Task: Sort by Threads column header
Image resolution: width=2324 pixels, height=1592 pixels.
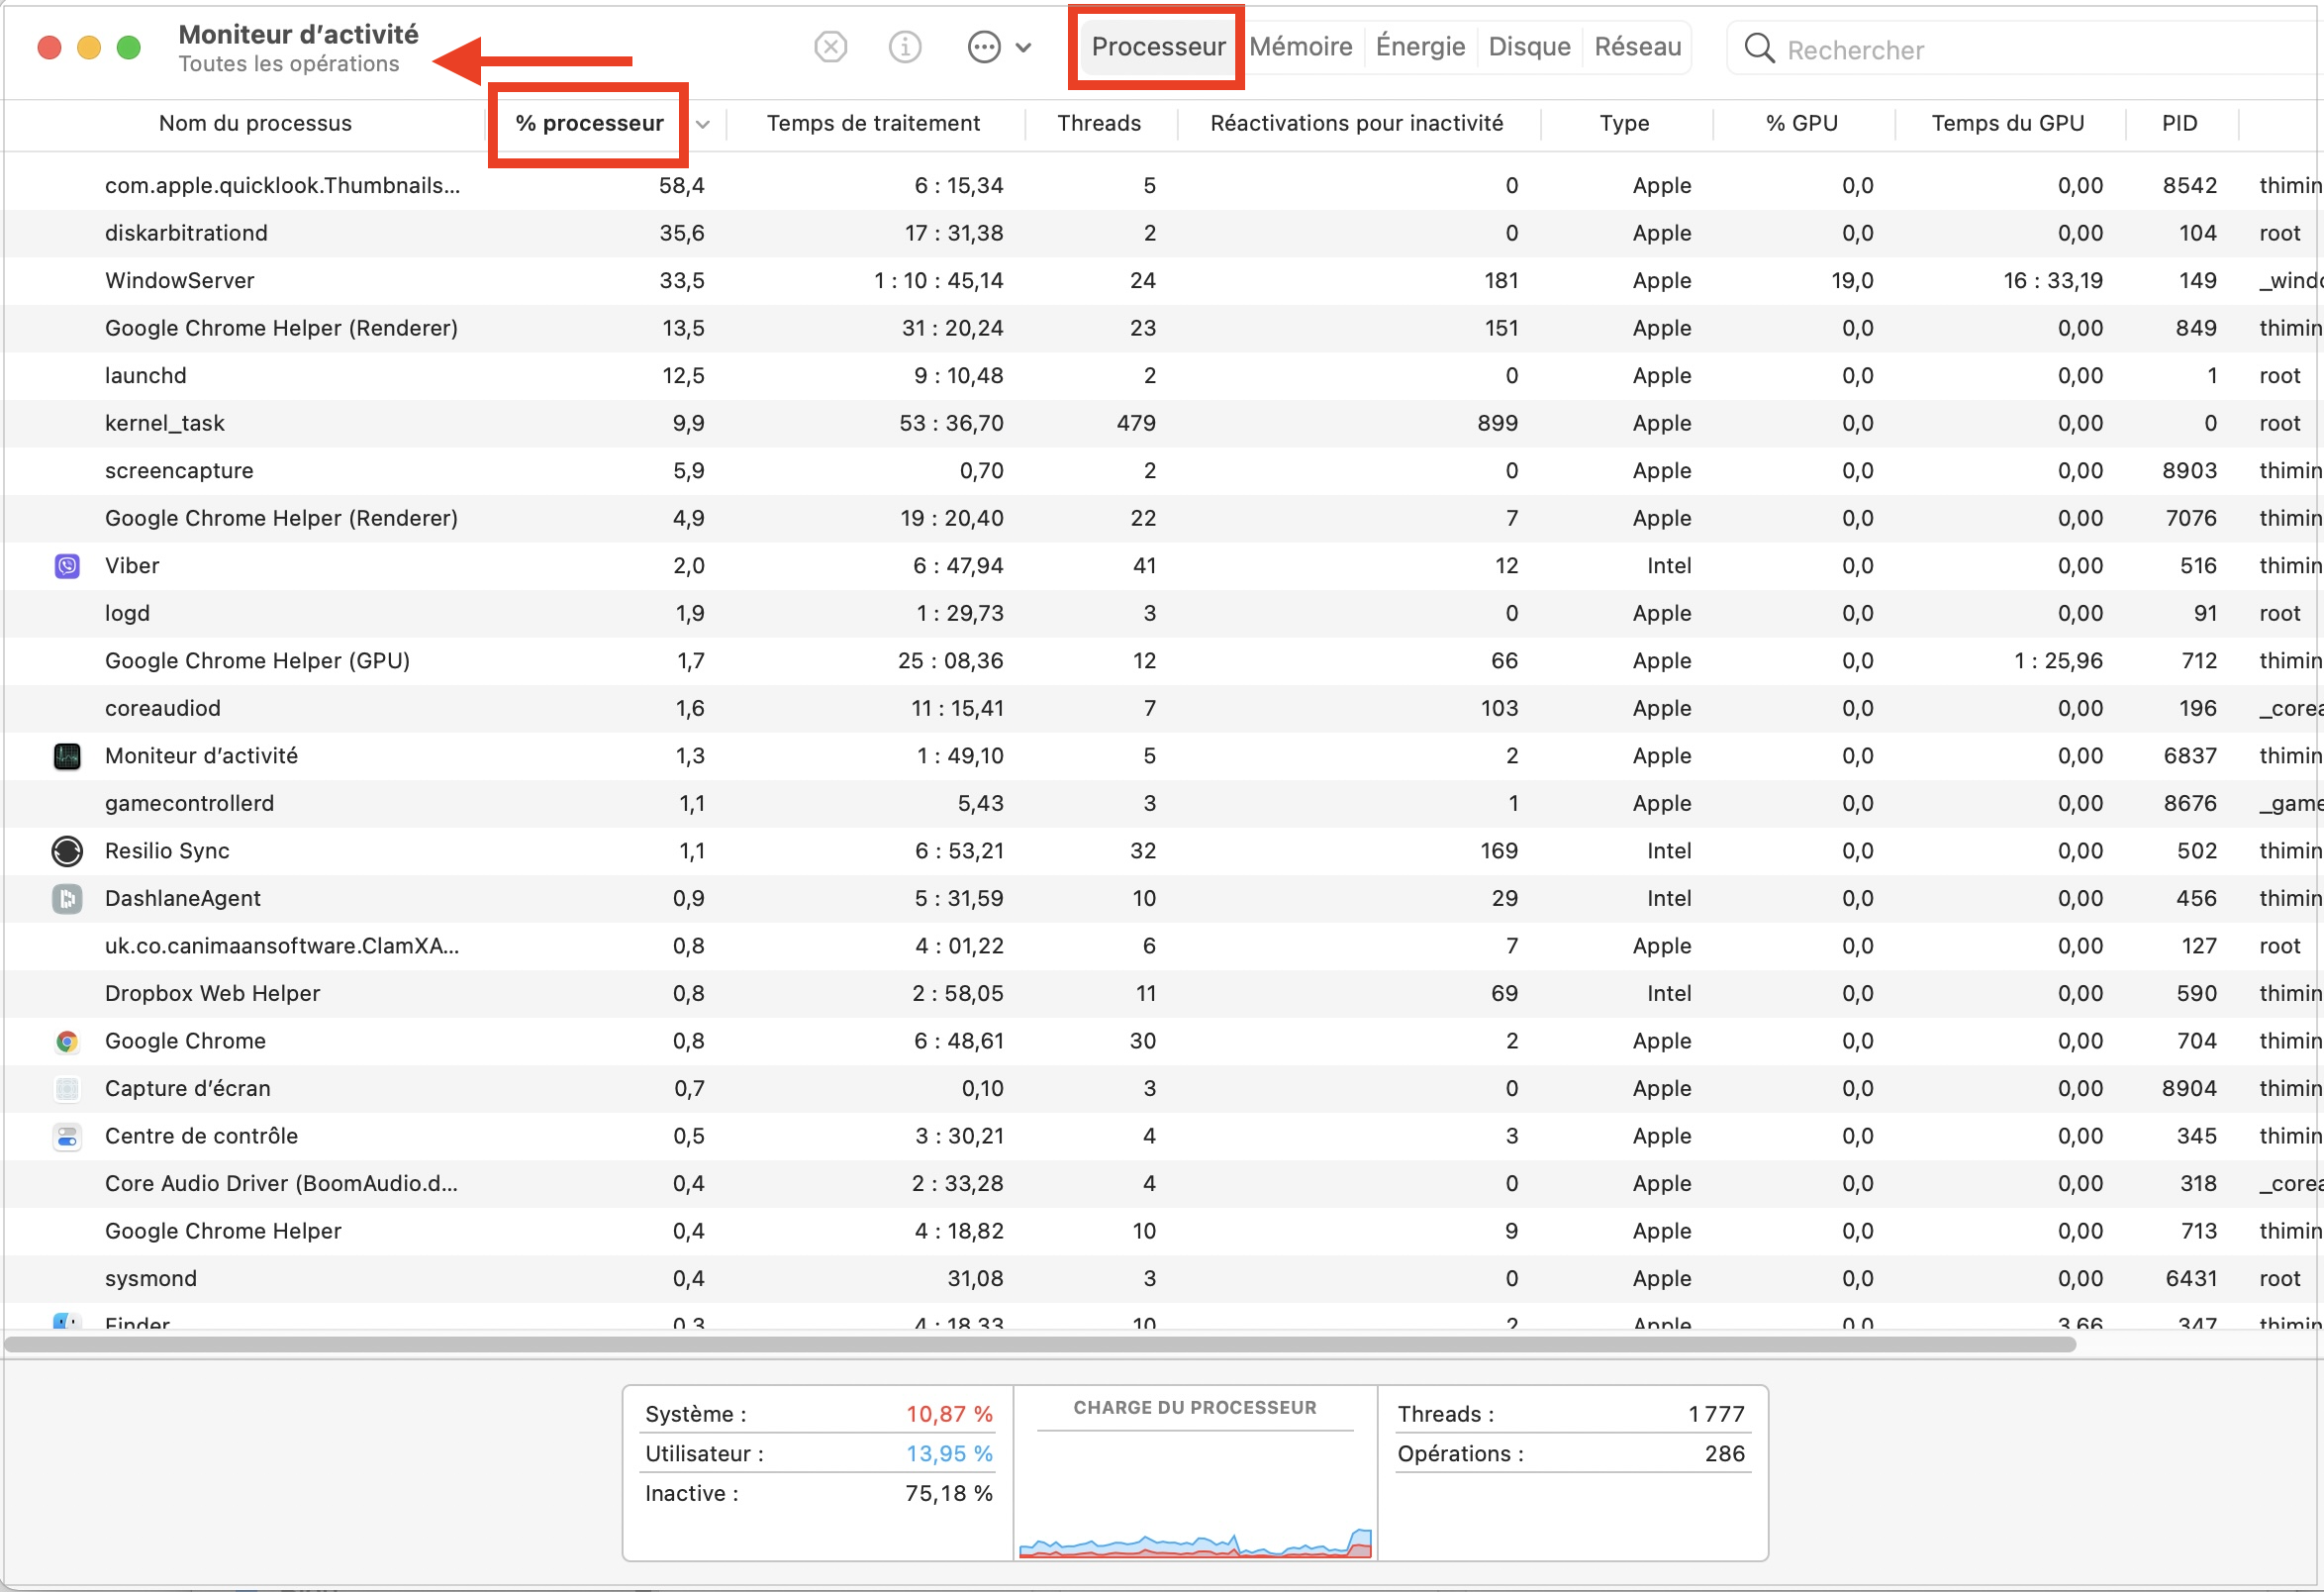Action: pyautogui.click(x=1099, y=123)
